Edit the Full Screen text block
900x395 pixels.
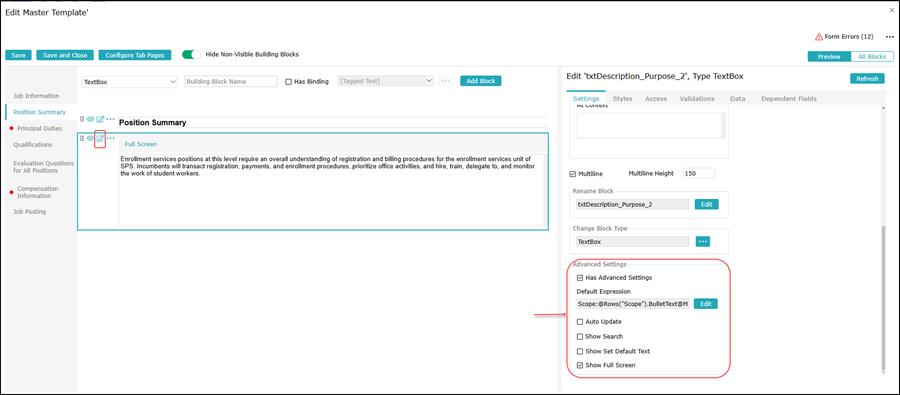[100, 138]
